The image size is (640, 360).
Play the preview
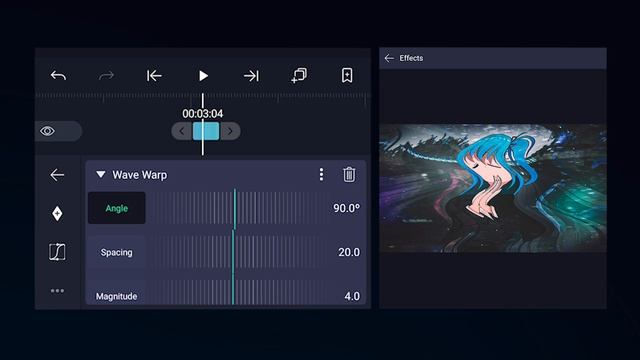click(203, 76)
